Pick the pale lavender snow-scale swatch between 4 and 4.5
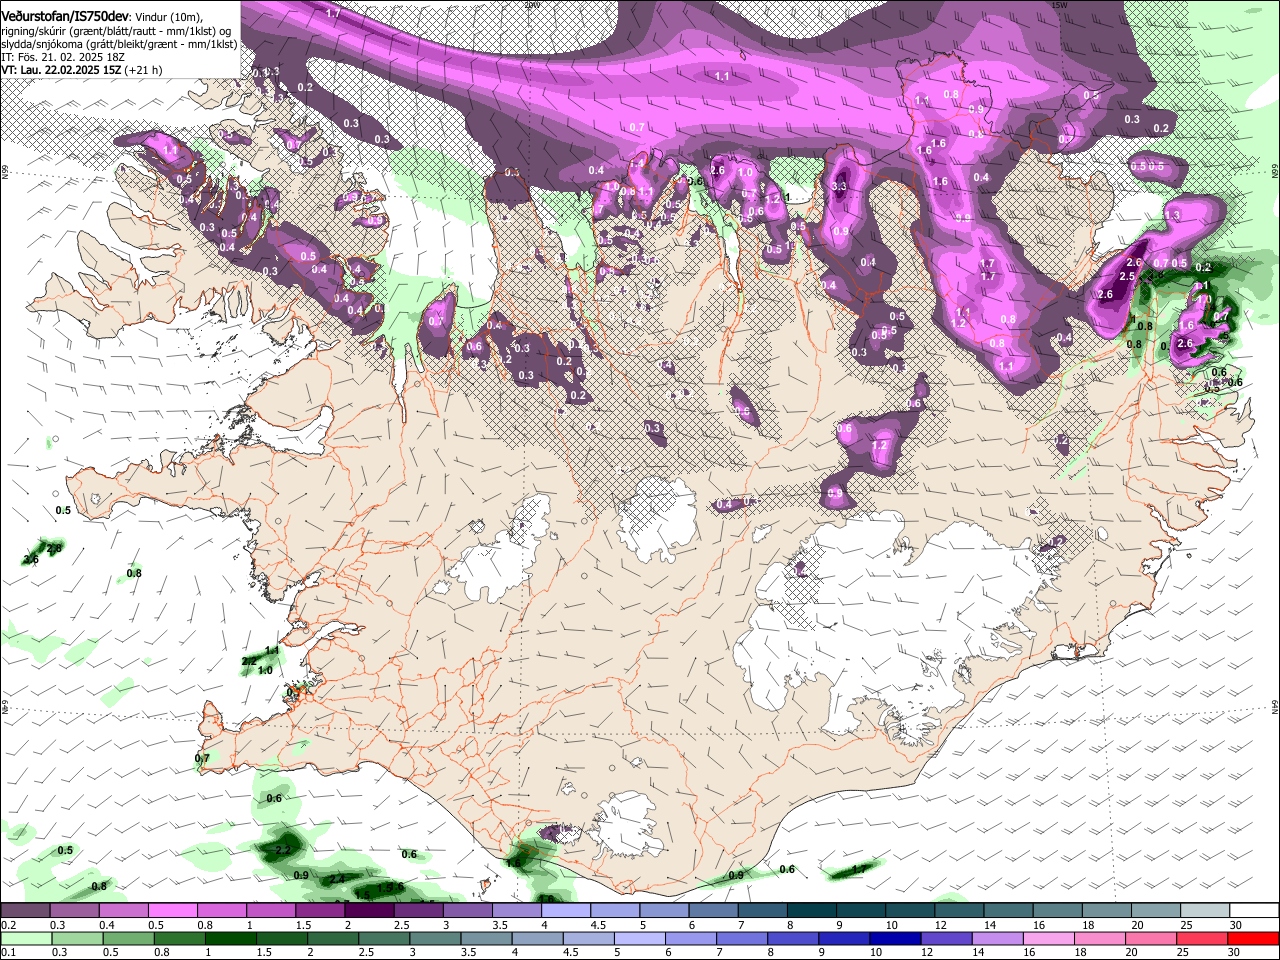Viewport: 1280px width, 960px height. (x=565, y=911)
